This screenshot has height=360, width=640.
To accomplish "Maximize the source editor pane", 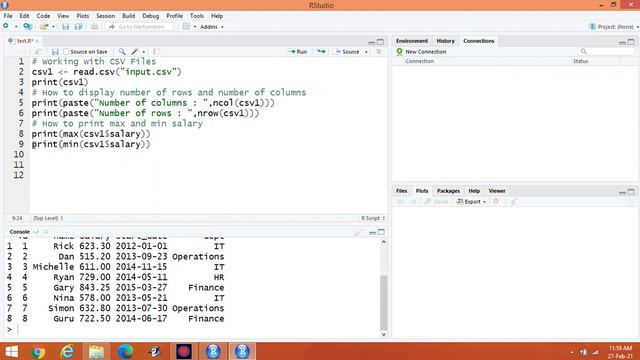I will [380, 42].
